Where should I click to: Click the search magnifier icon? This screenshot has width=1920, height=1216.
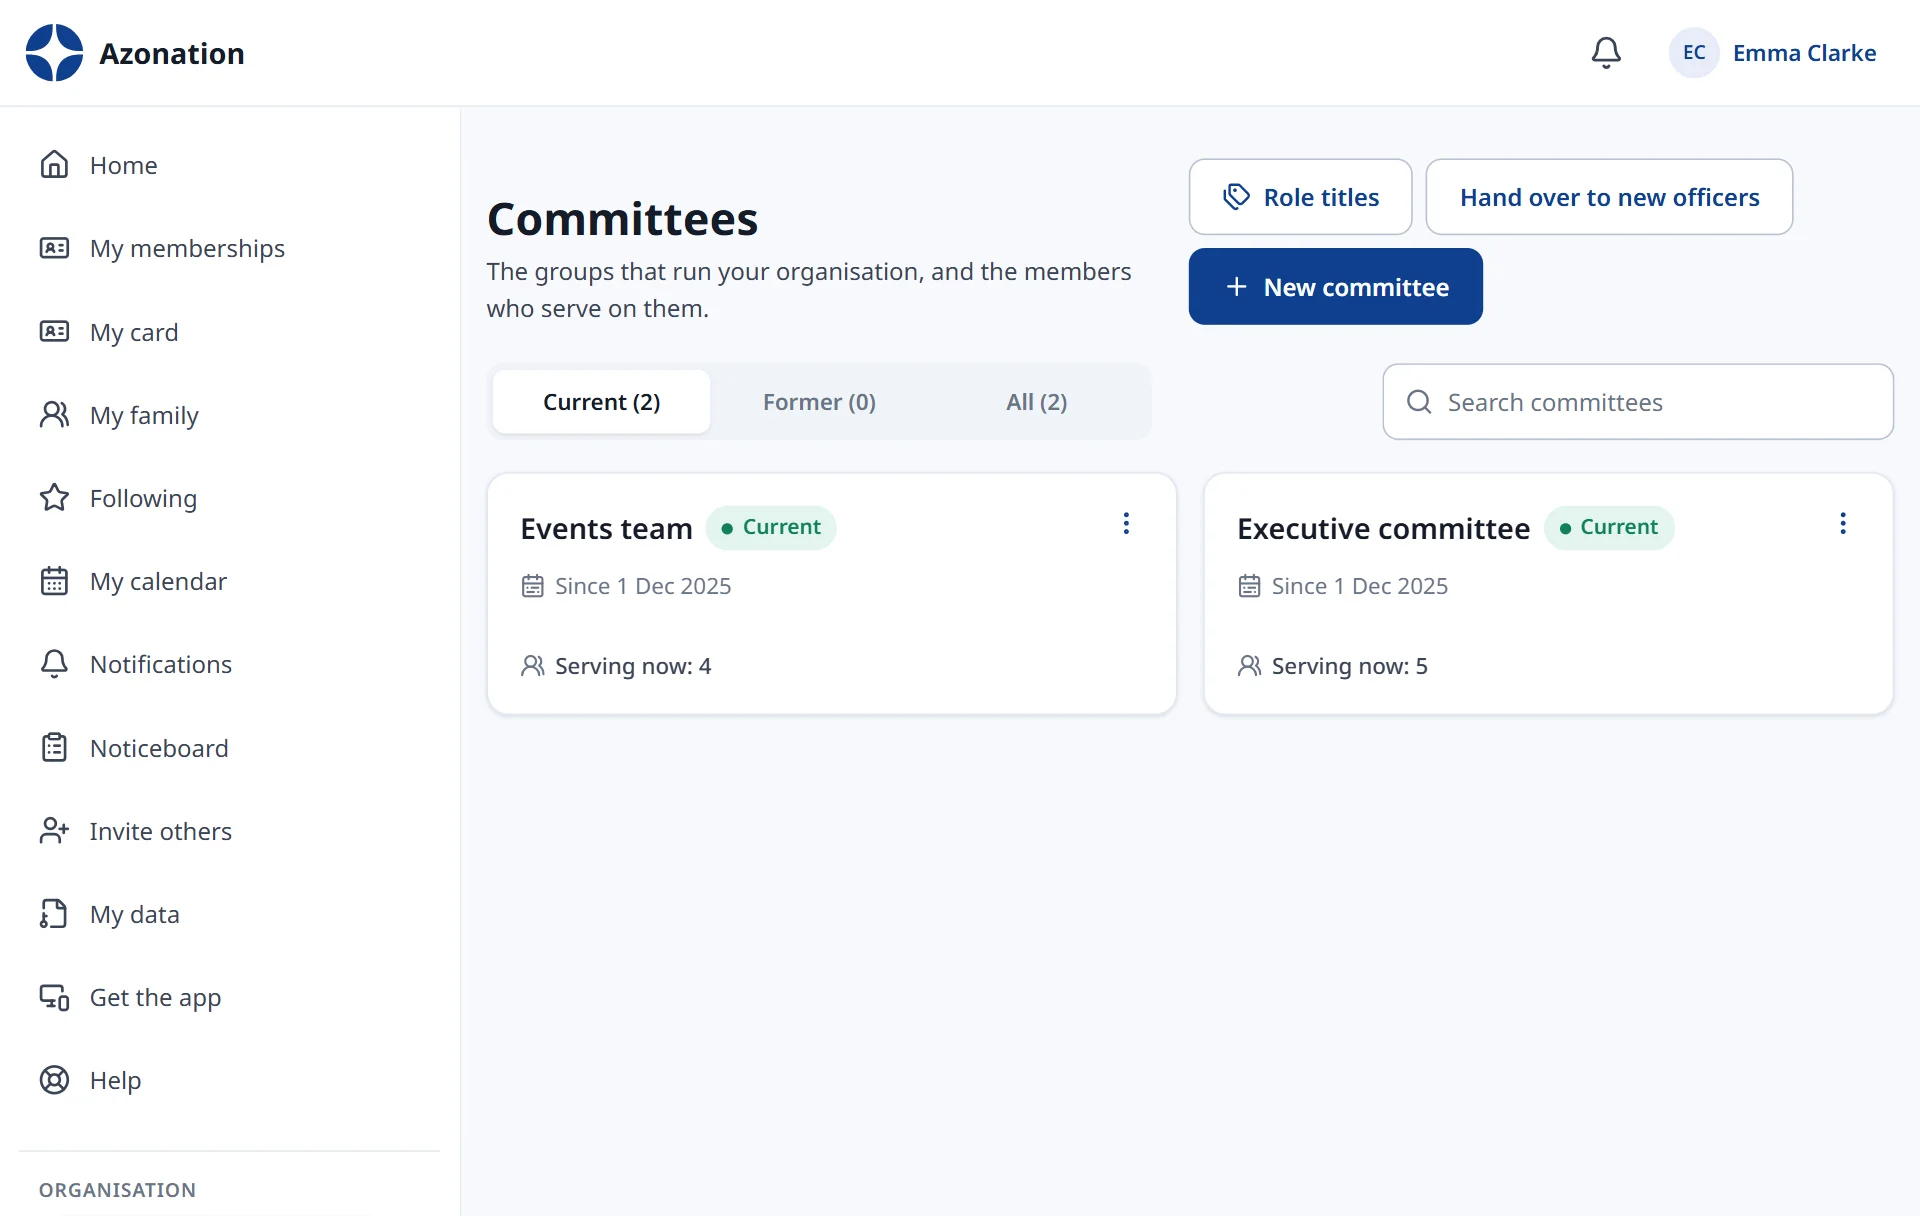pos(1419,402)
